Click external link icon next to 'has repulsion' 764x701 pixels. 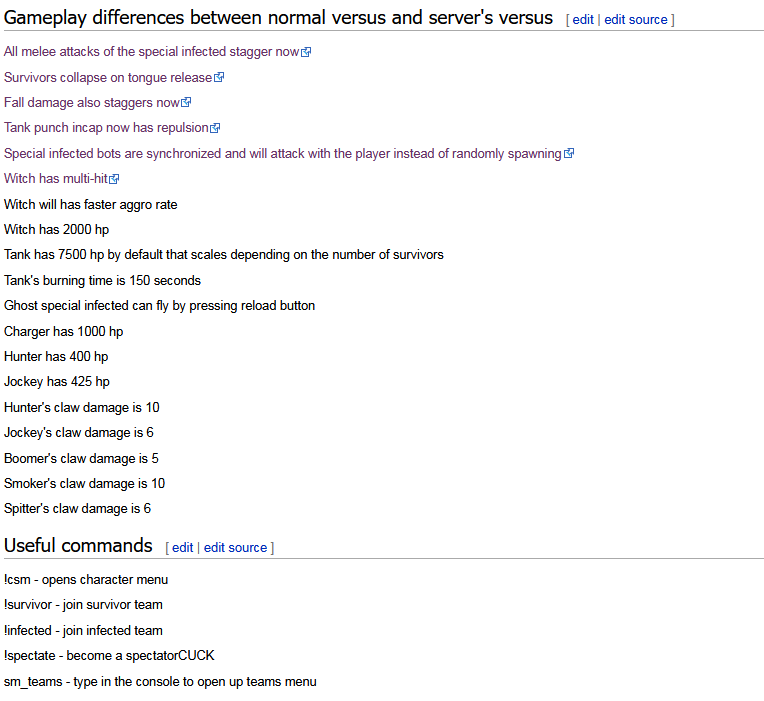[215, 128]
